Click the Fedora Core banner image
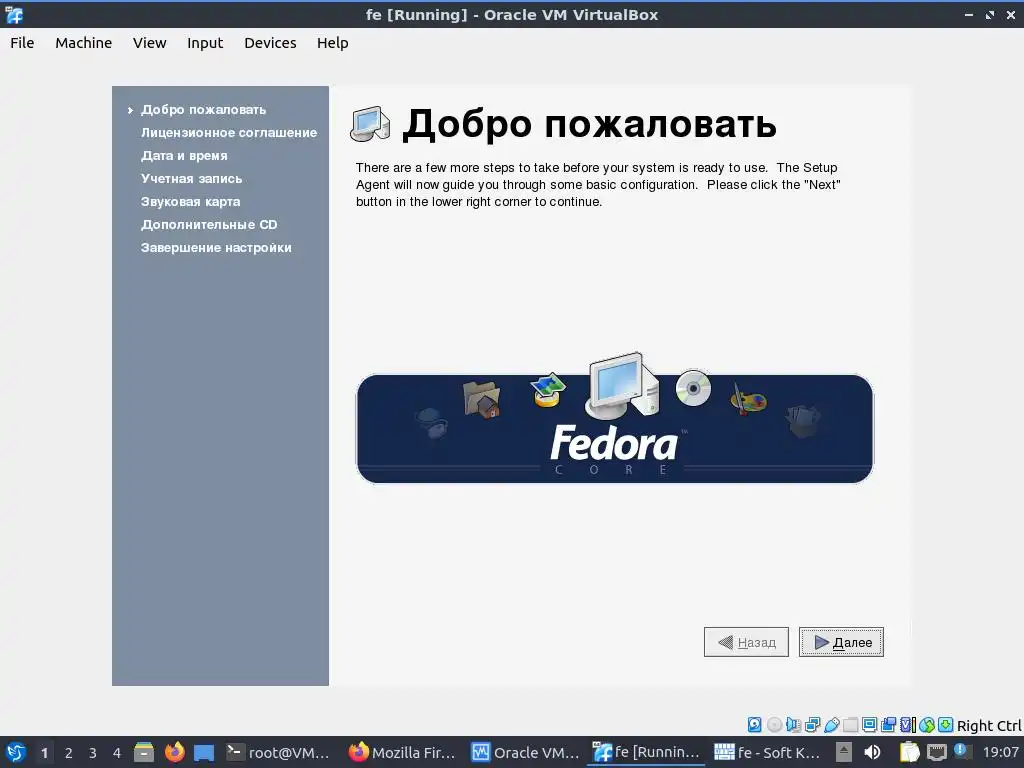Viewport: 1024px width, 768px height. coord(615,419)
